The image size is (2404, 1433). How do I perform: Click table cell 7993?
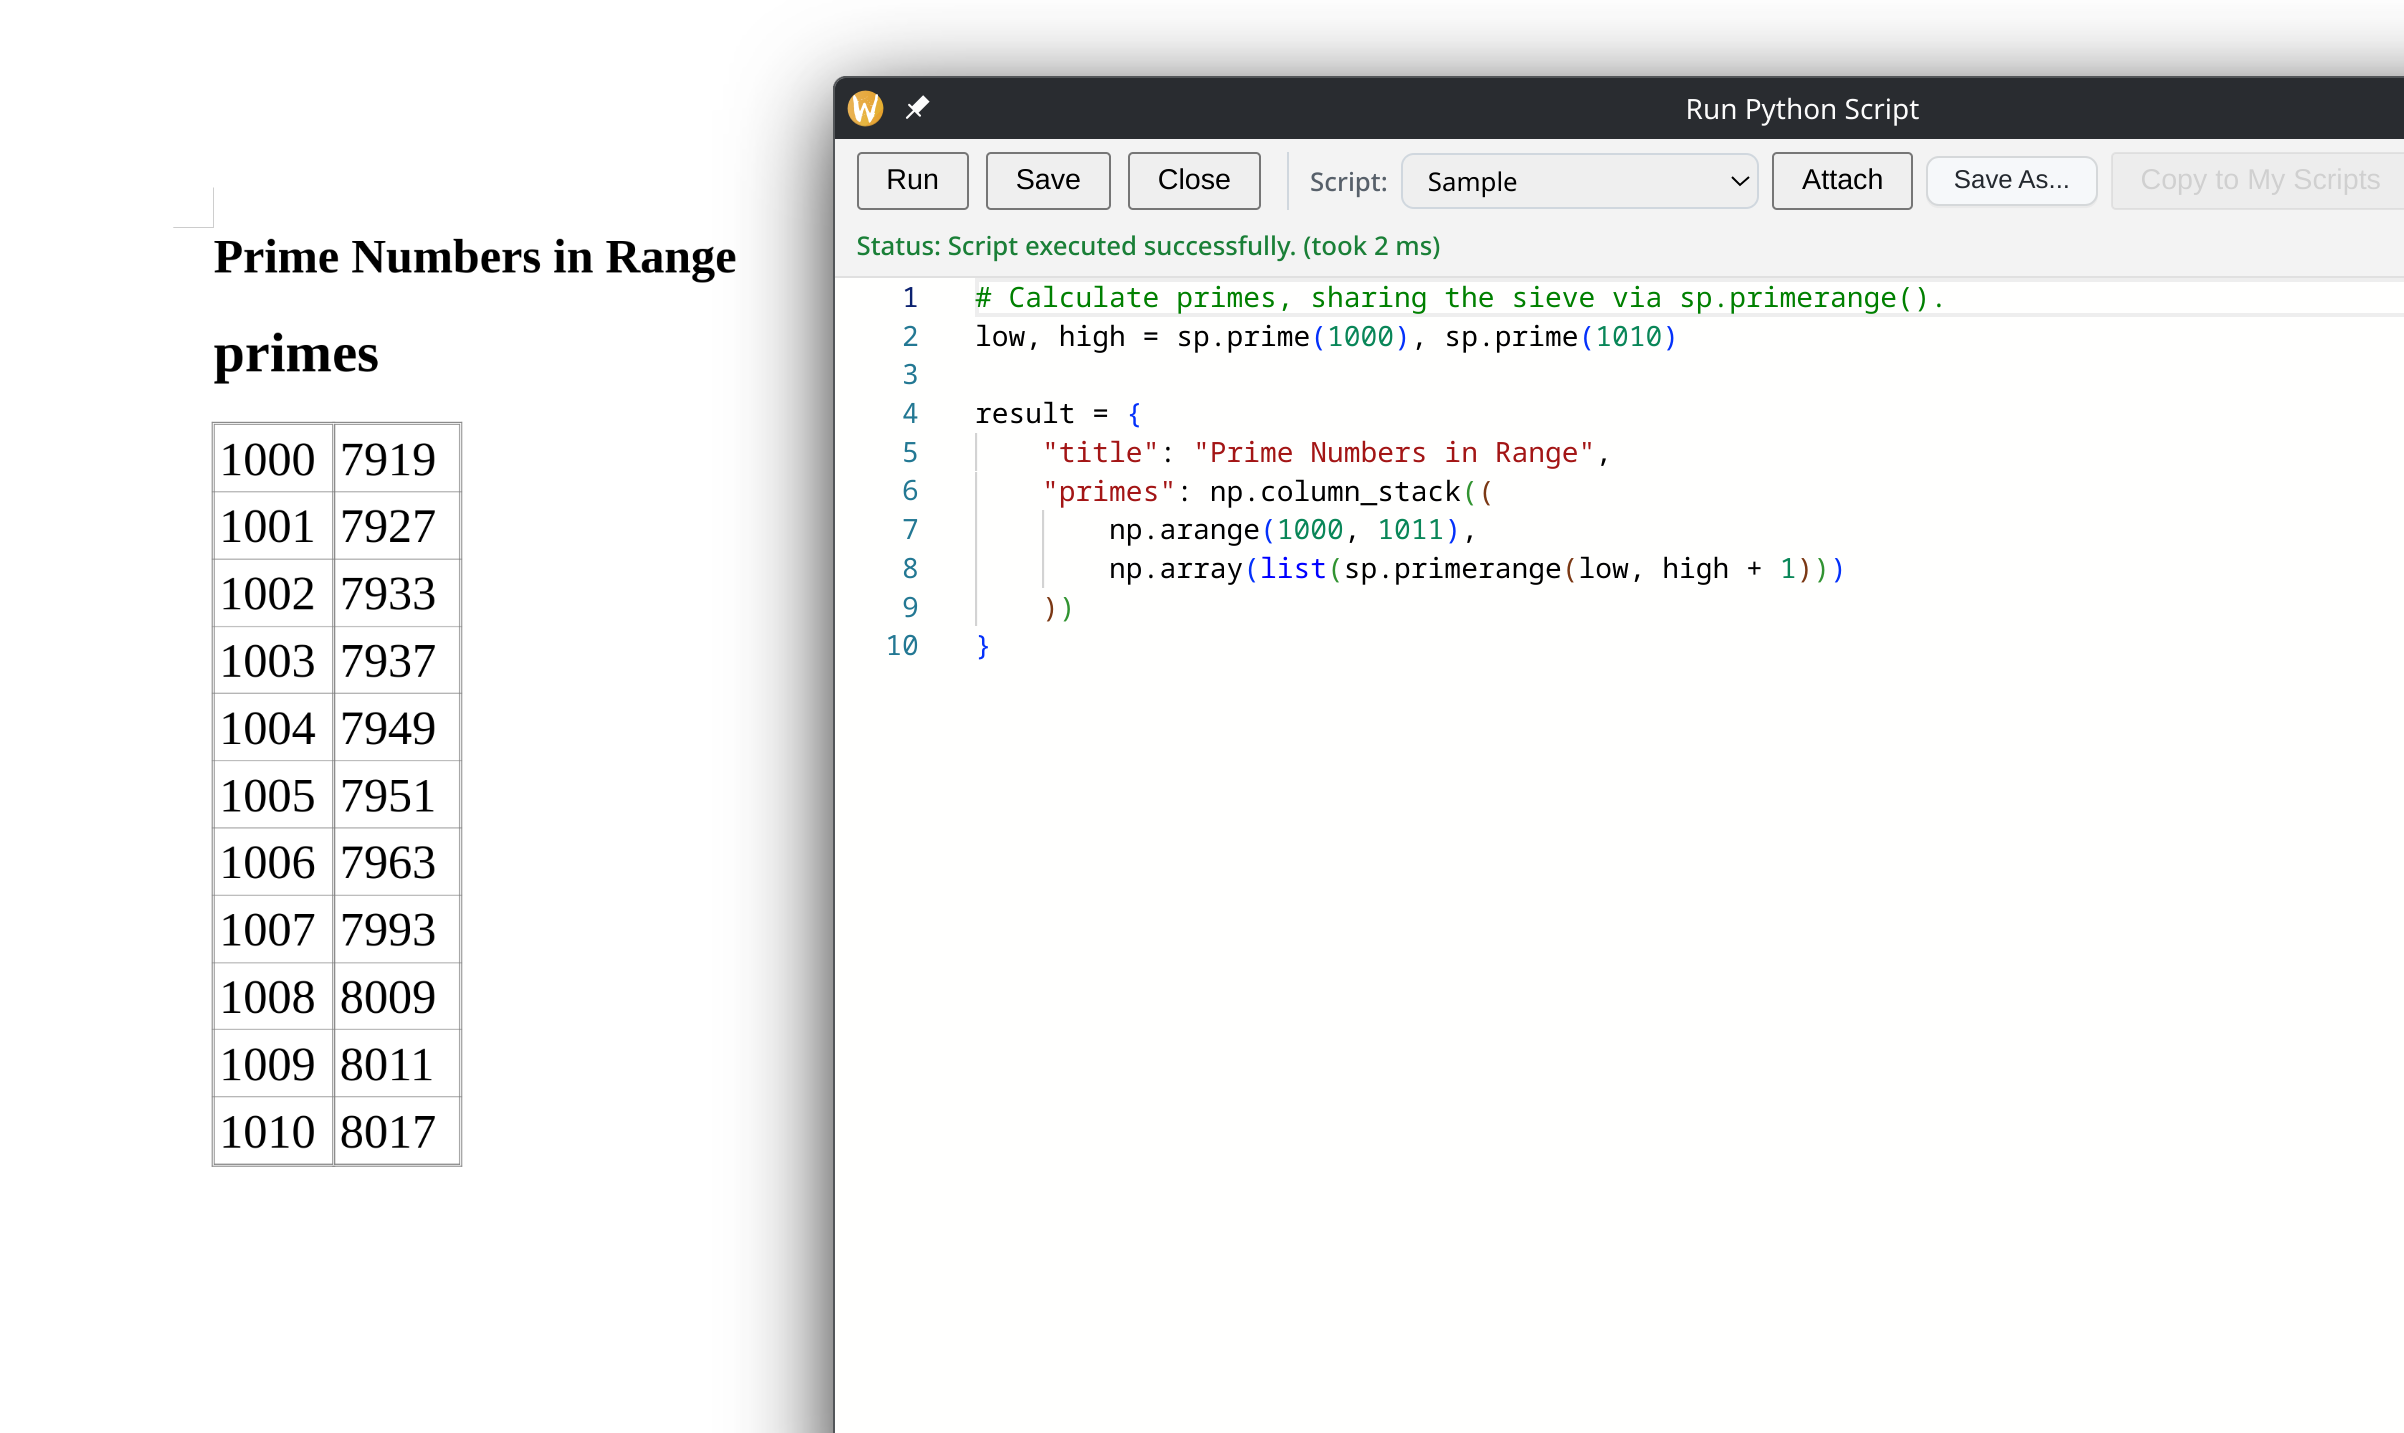click(x=397, y=930)
